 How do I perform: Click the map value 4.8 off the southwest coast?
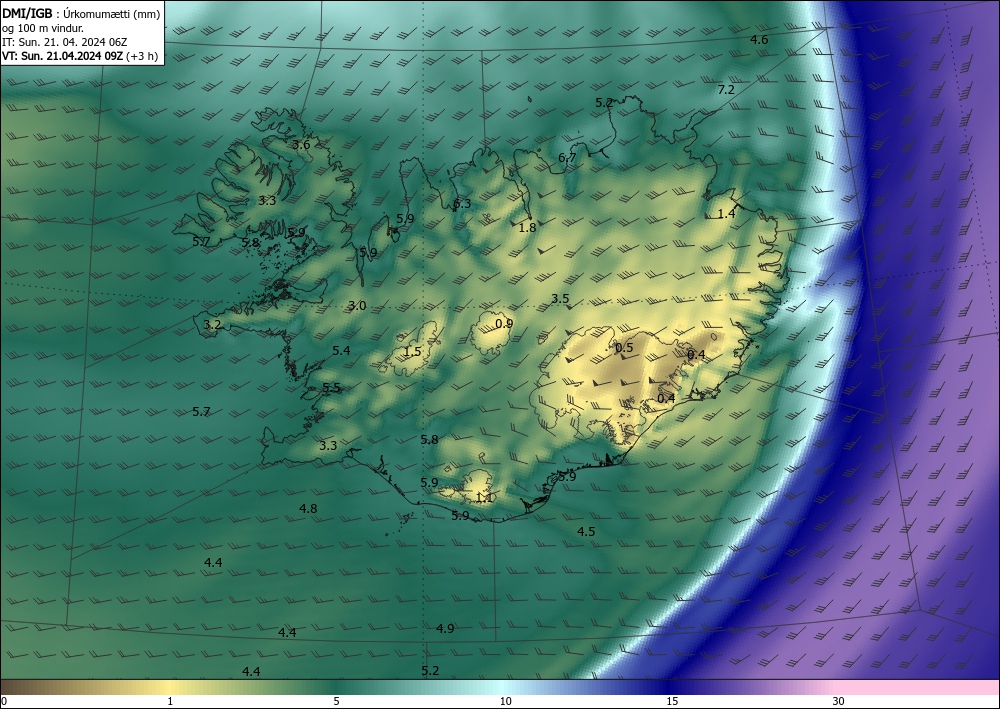308,508
